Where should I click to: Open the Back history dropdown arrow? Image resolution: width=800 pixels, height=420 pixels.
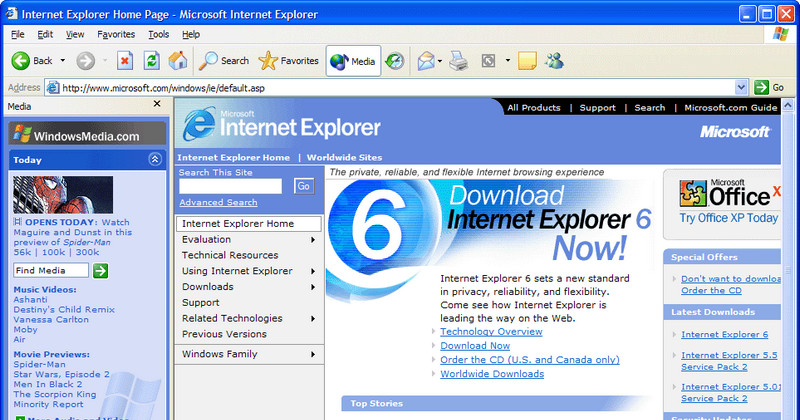tap(63, 61)
